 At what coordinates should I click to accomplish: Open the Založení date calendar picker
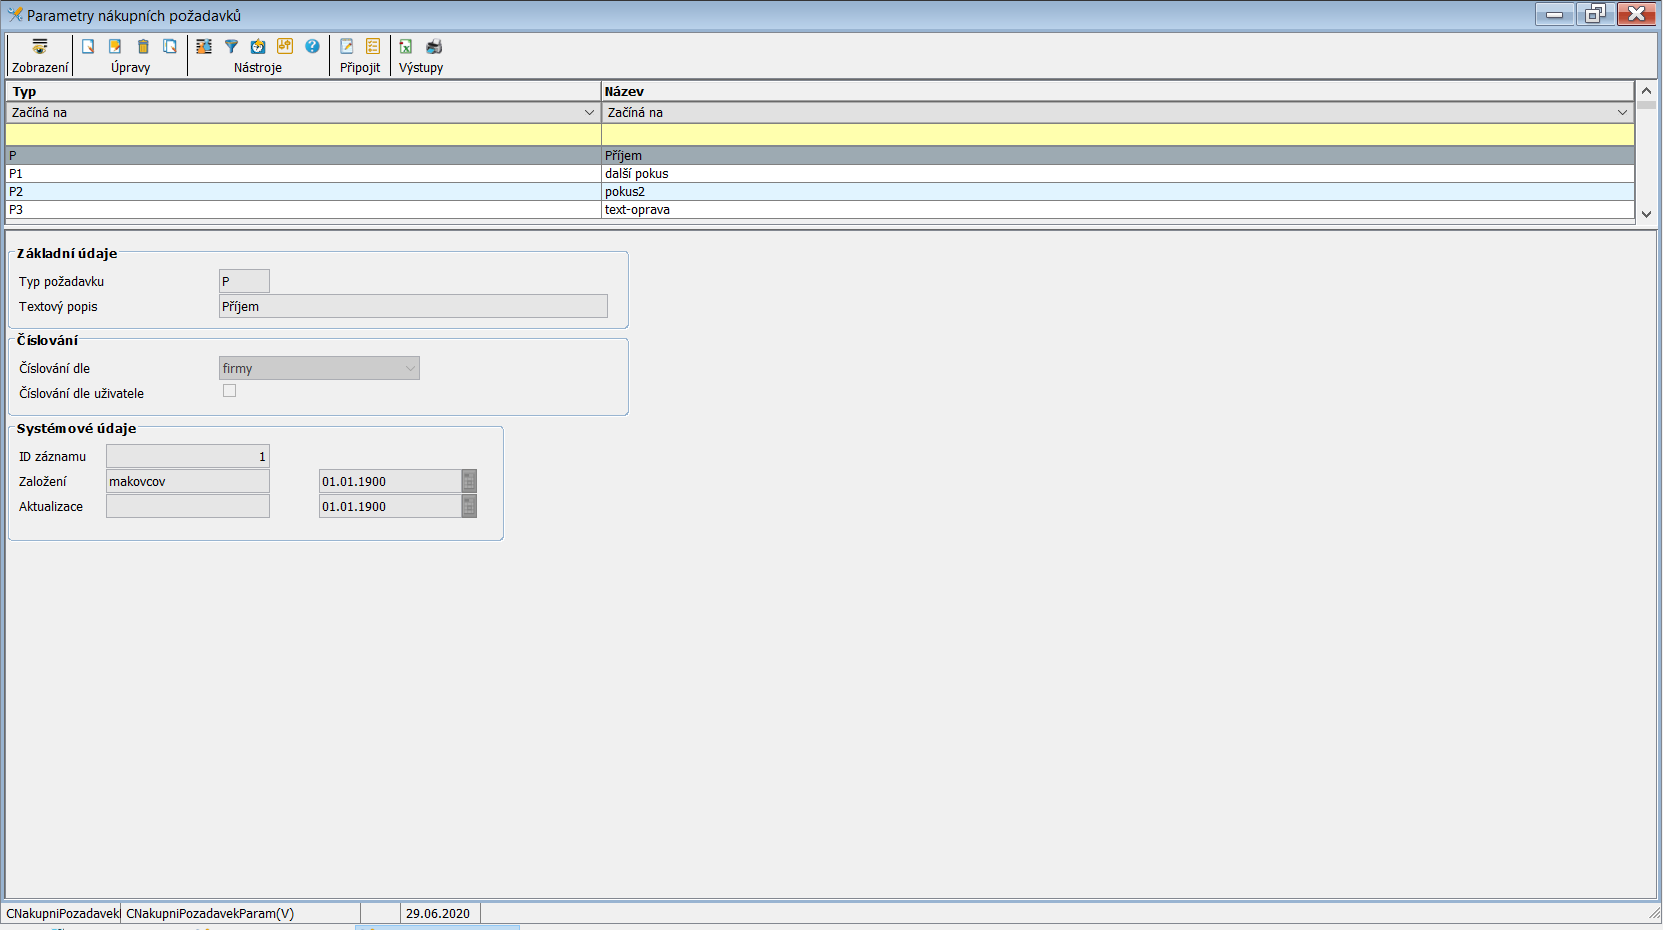[469, 482]
